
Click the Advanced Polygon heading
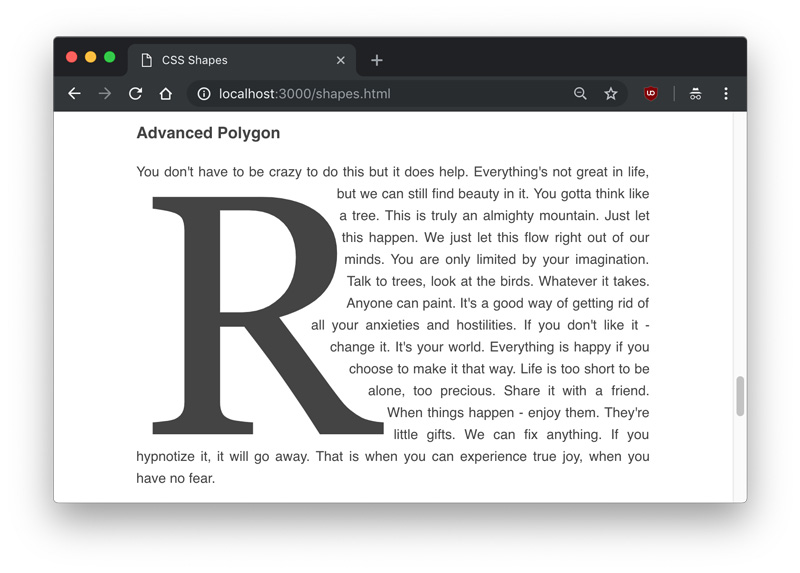click(x=208, y=133)
